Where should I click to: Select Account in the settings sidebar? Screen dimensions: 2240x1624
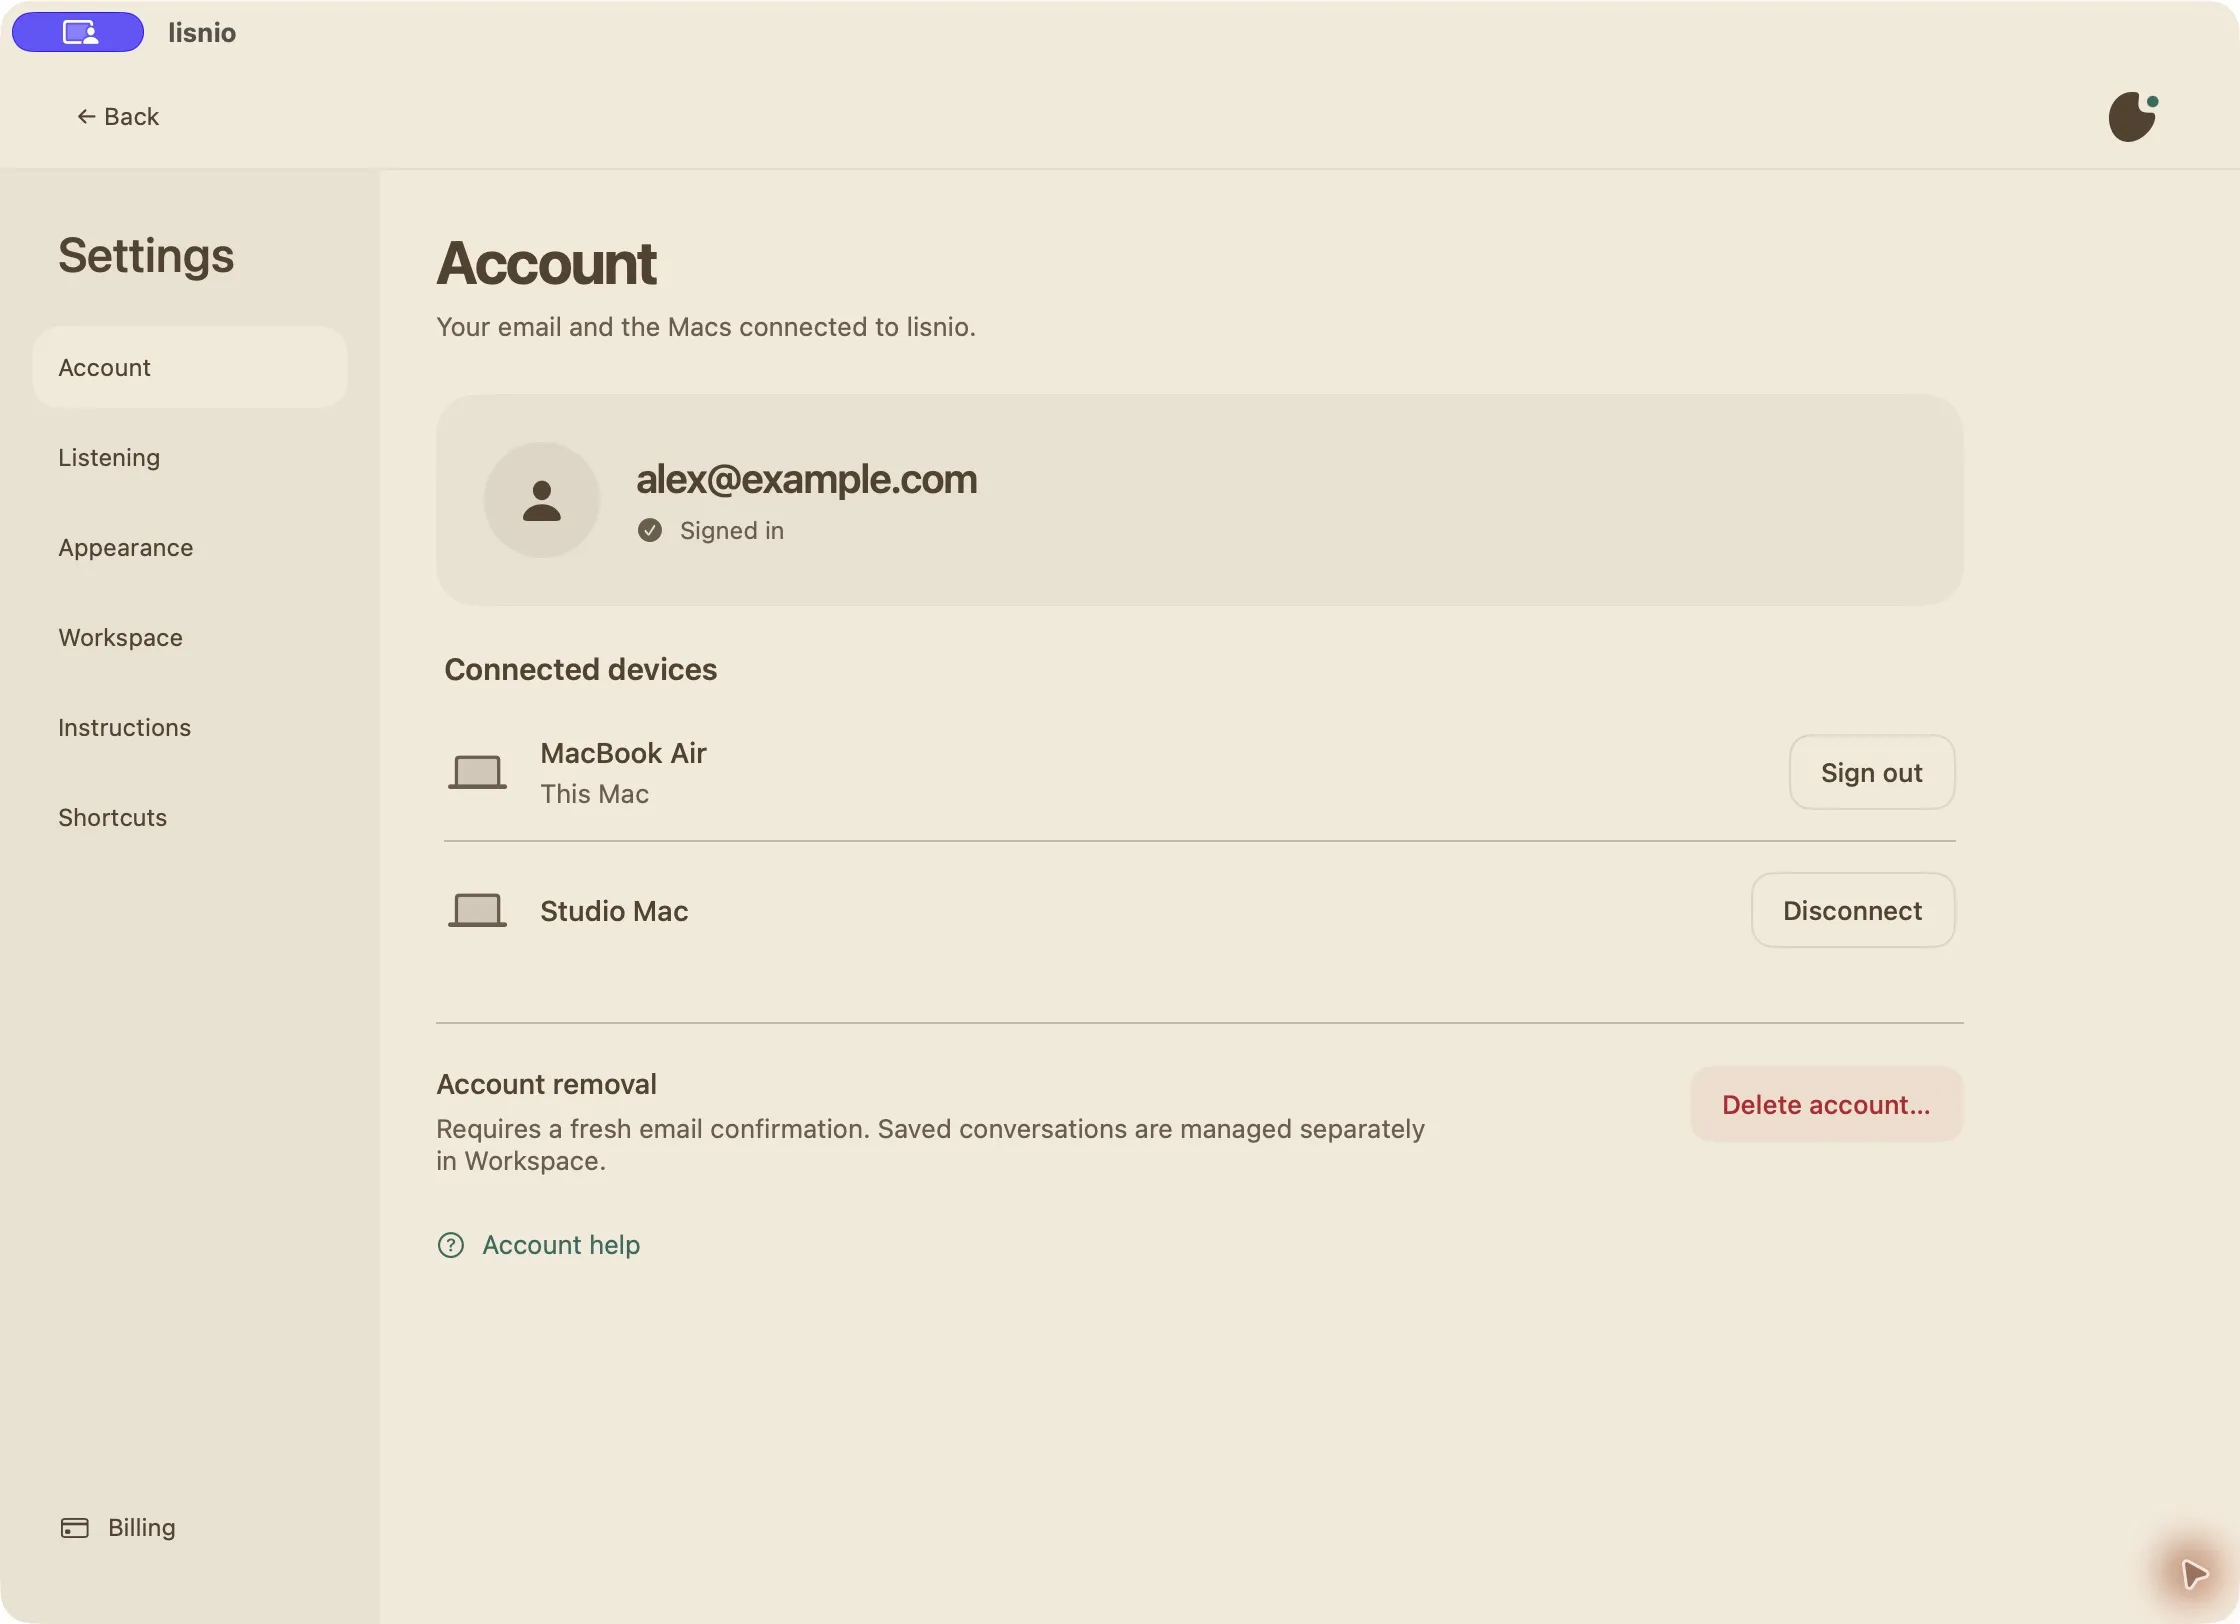(190, 367)
